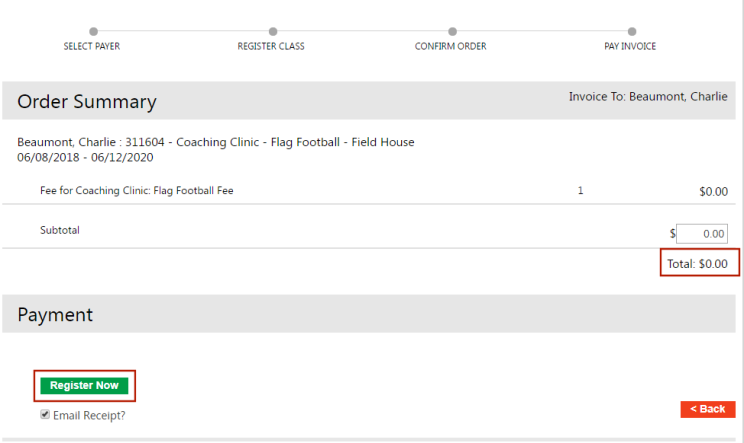Click the Register Class step circle
The image size is (744, 443).
pos(272,31)
